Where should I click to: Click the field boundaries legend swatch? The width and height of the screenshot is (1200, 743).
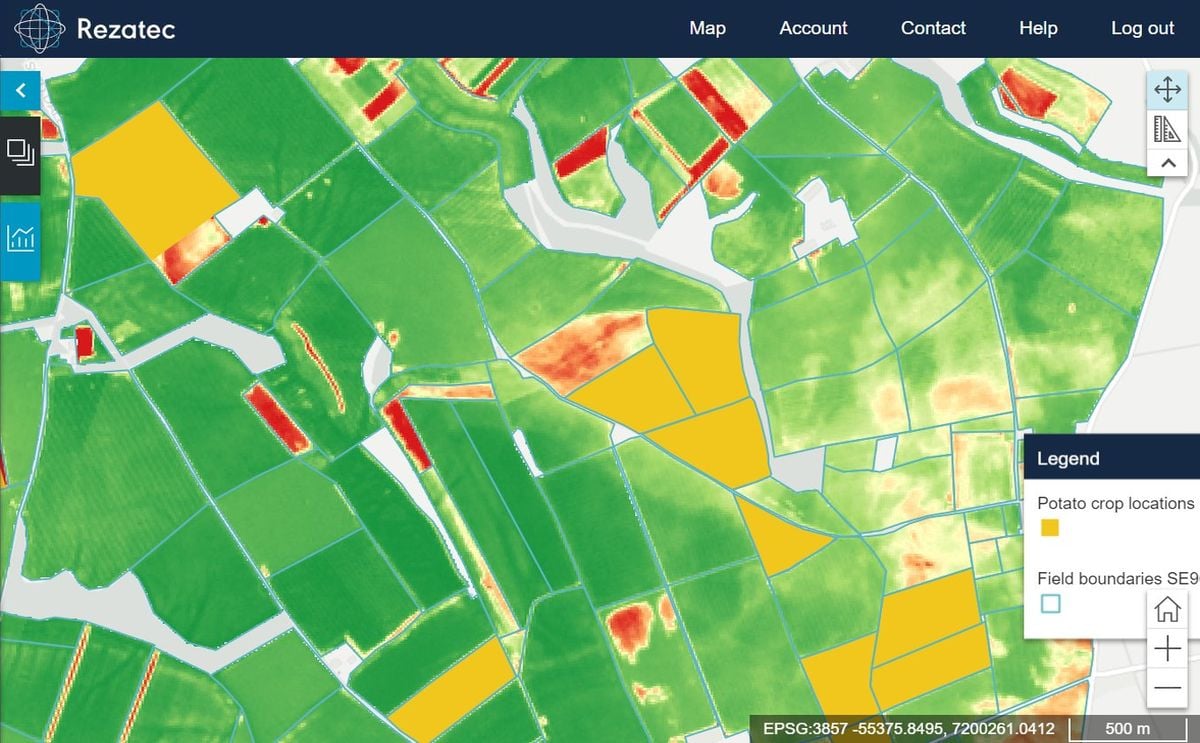pyautogui.click(x=1050, y=604)
